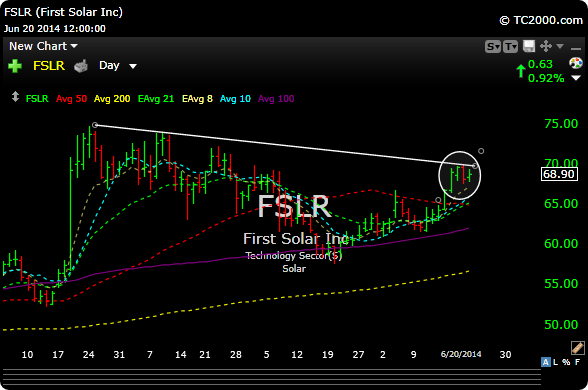Click the 65.00 price scale label

[561, 204]
